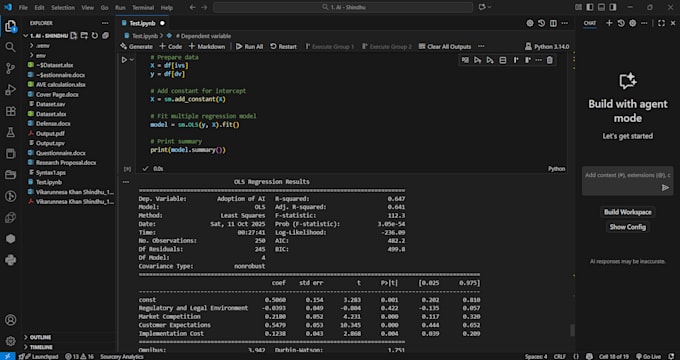Show chat history in Chat panel

pos(621,23)
